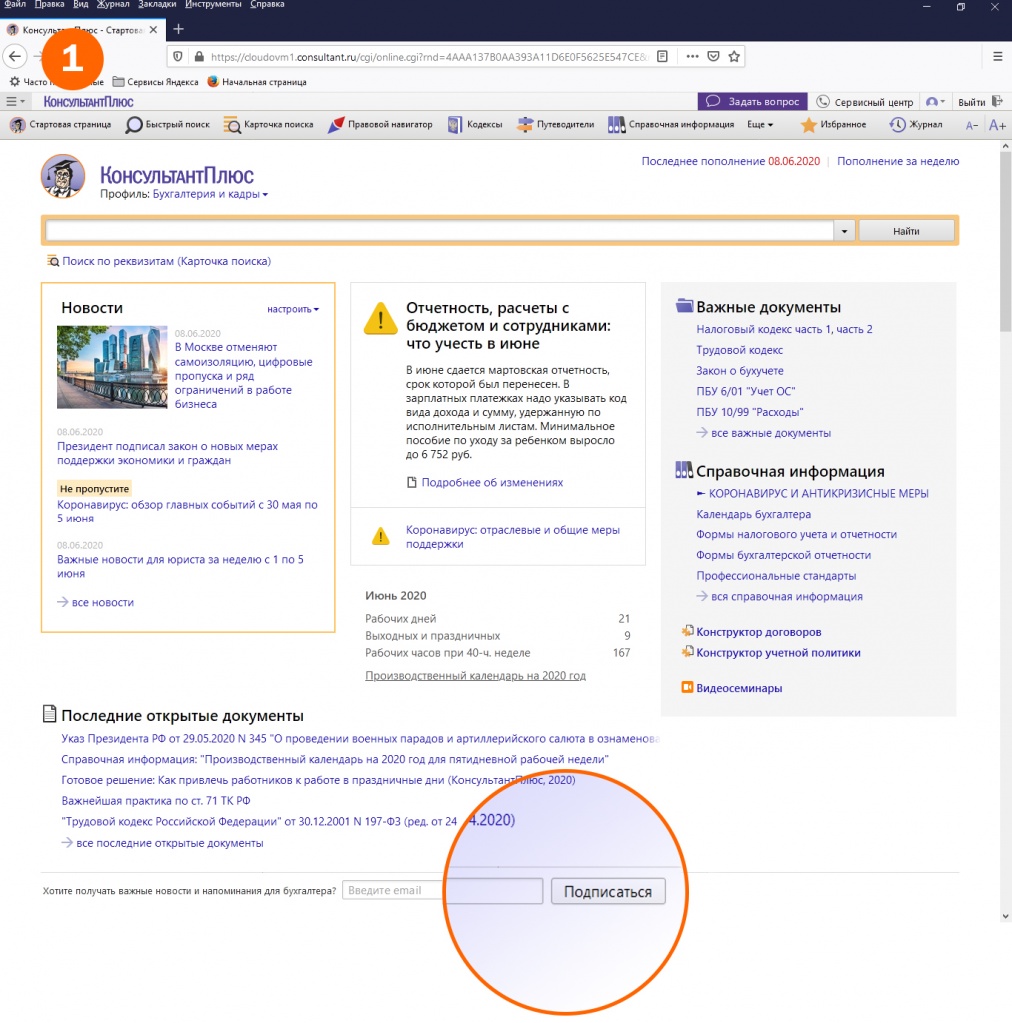This screenshot has width=1012, height=1023.
Task: Increase font size with A+ button
Action: coord(996,125)
